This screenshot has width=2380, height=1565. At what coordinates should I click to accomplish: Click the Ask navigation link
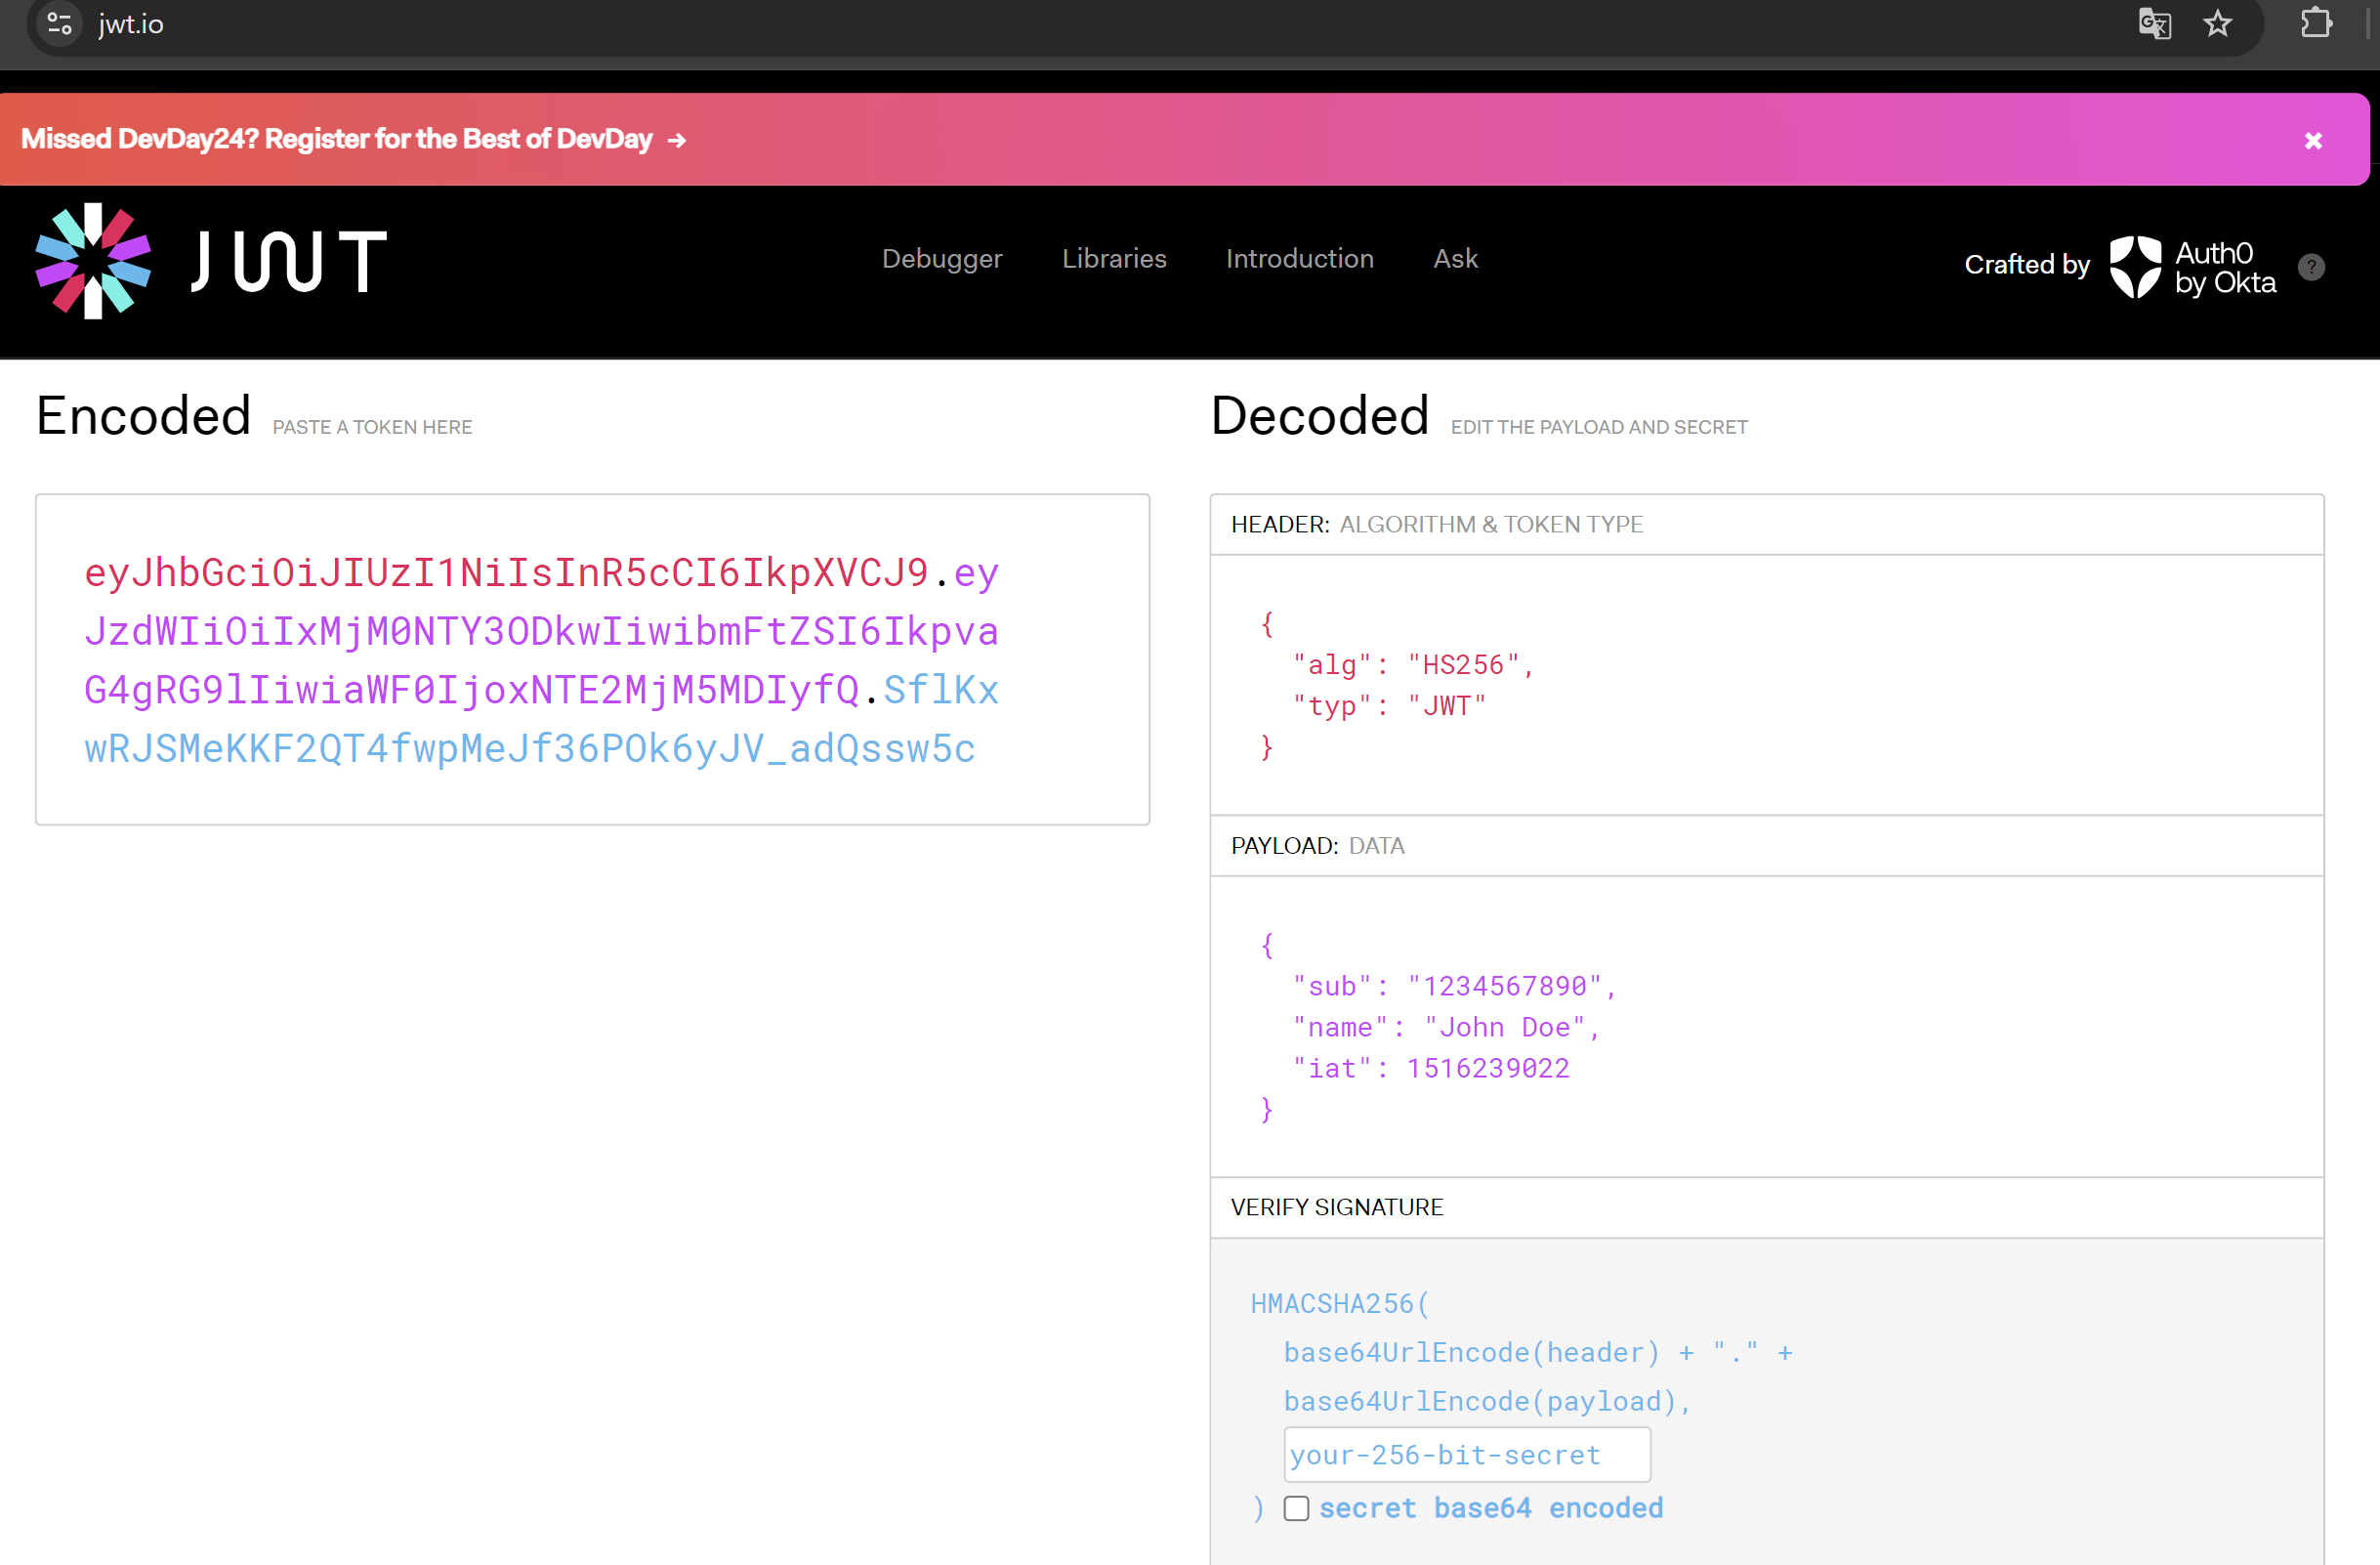tap(1455, 259)
